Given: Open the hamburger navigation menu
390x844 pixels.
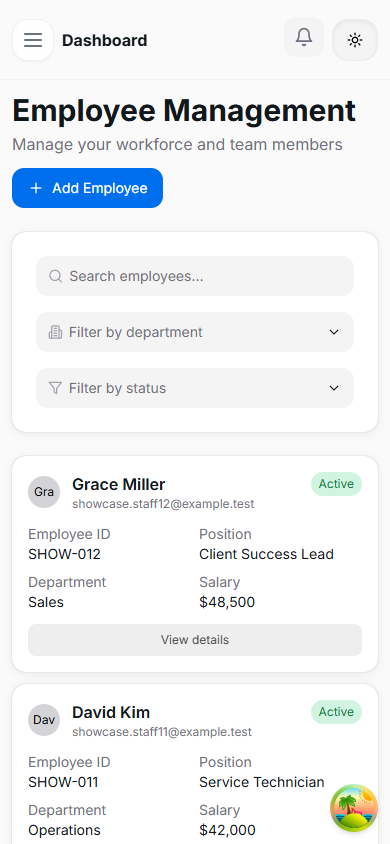Looking at the screenshot, I should coord(33,40).
